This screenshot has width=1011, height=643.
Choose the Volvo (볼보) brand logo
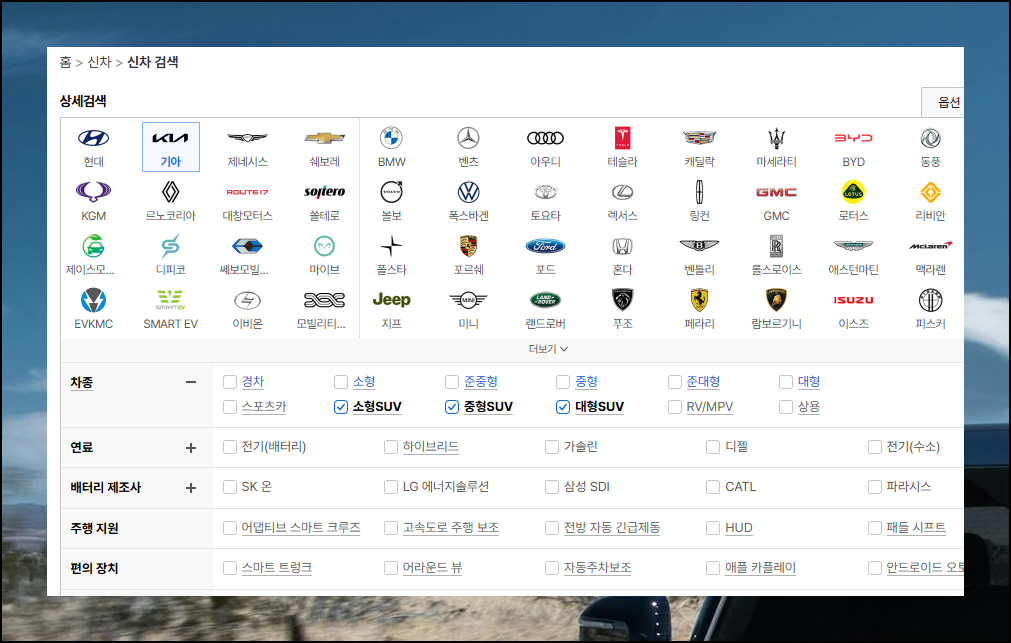click(x=391, y=192)
